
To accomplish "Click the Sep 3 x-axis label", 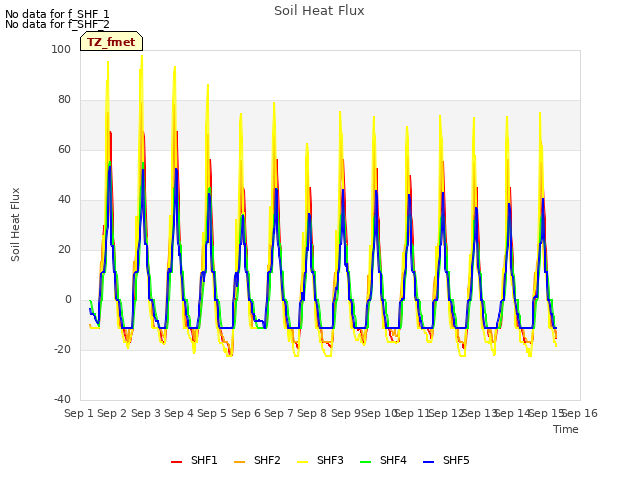I will [x=146, y=413].
